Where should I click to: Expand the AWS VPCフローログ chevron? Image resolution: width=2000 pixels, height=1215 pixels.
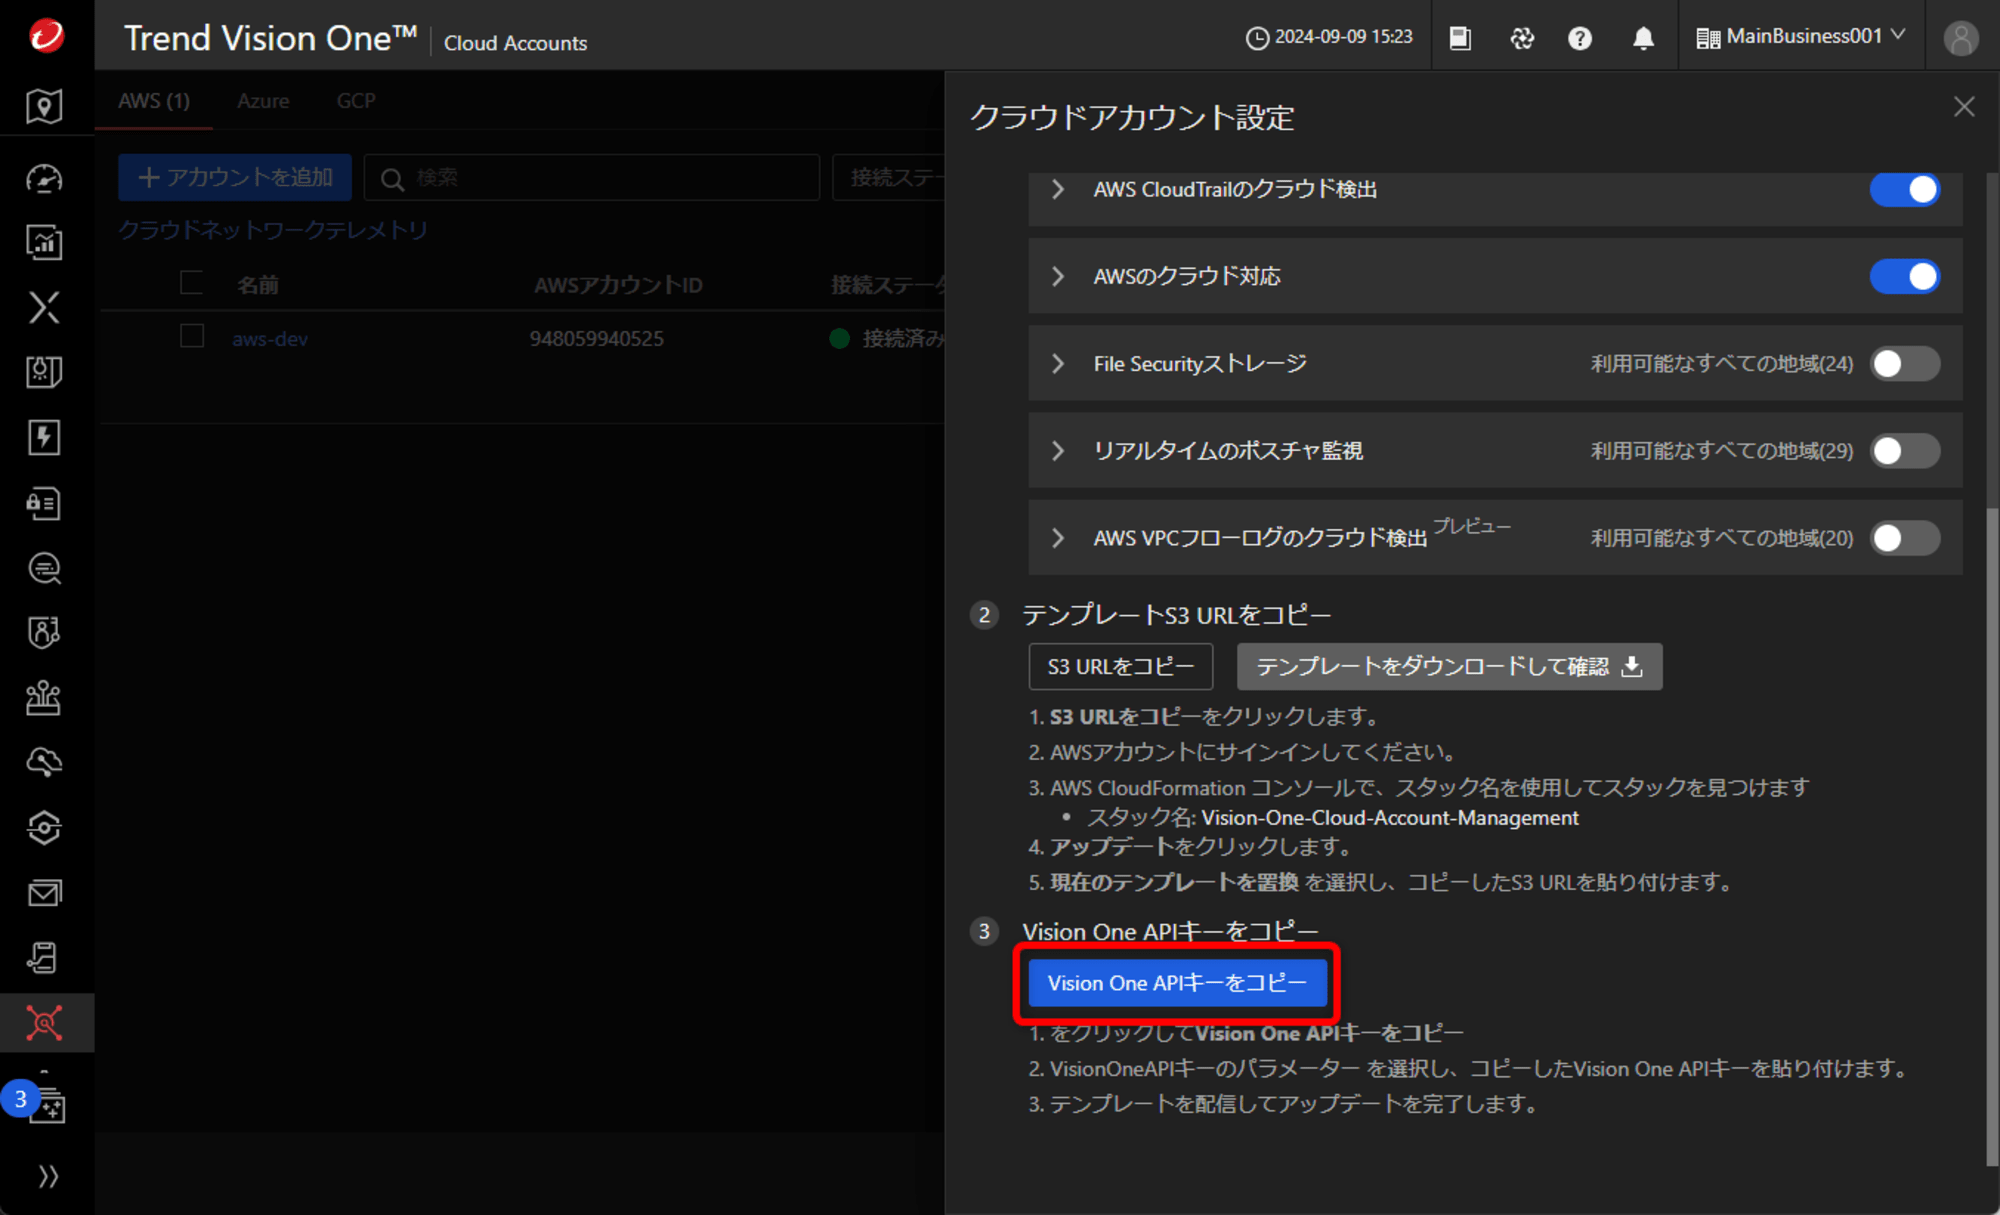pos(1058,538)
